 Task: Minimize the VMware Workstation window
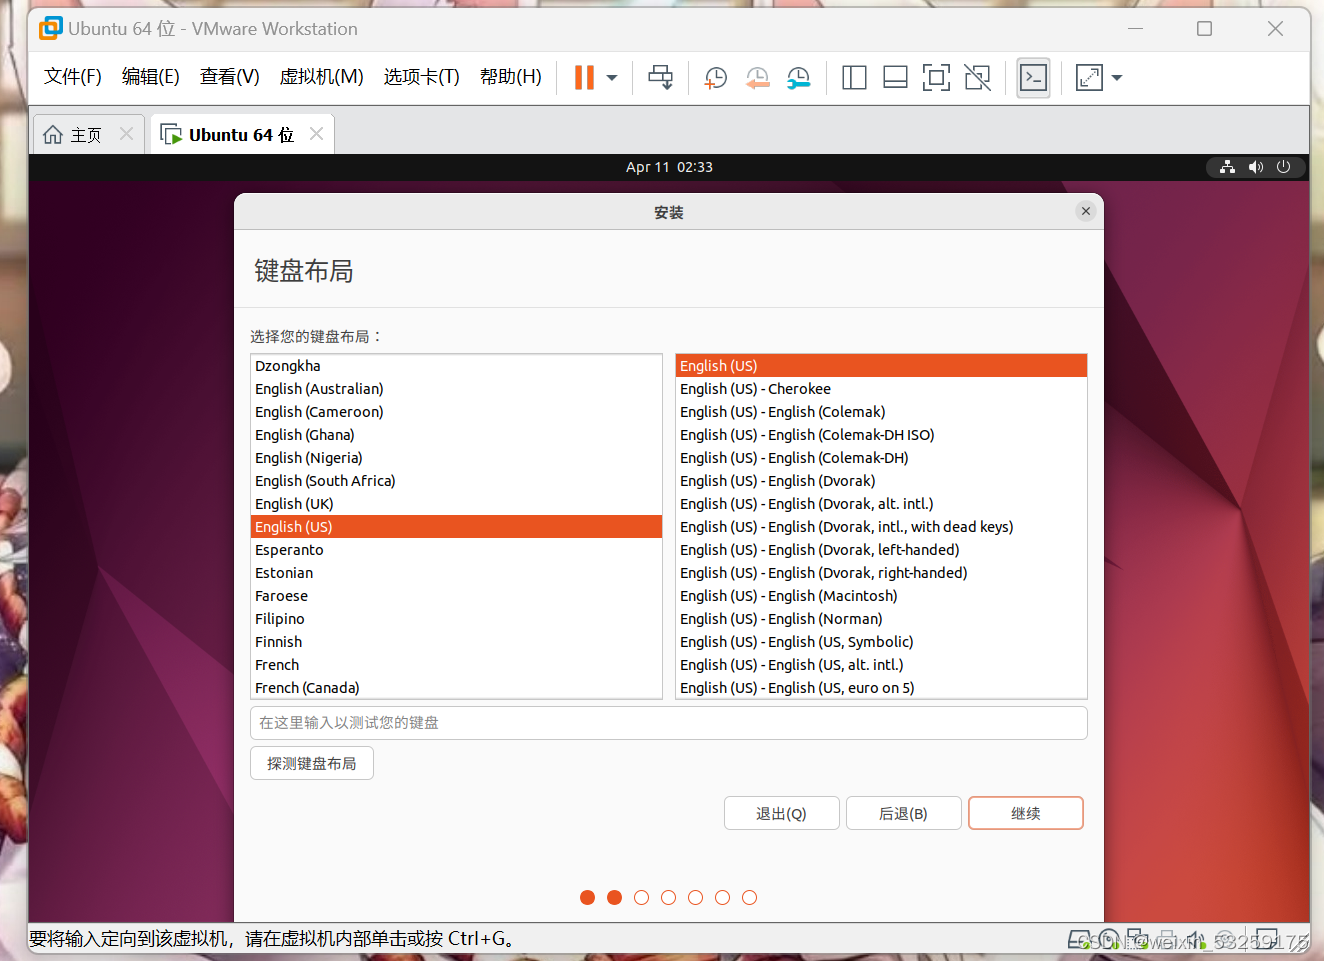click(1135, 29)
